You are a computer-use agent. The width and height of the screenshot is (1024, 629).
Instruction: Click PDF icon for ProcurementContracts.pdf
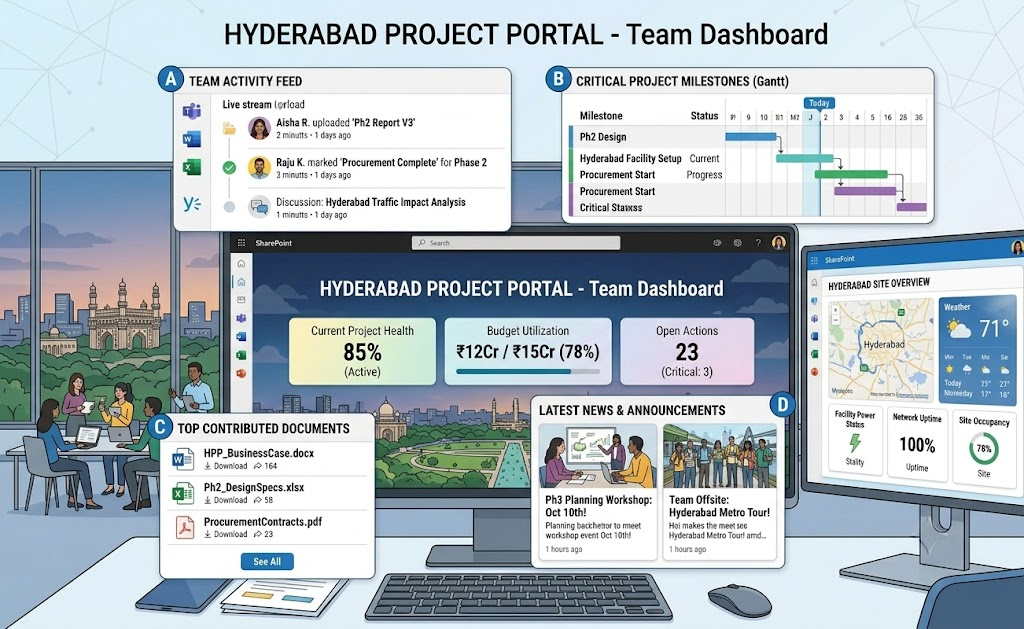tap(184, 527)
